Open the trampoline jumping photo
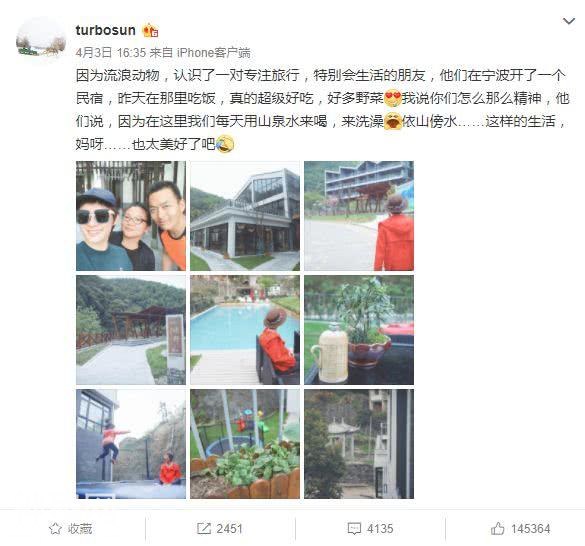This screenshot has height=546, width=585. 131,444
